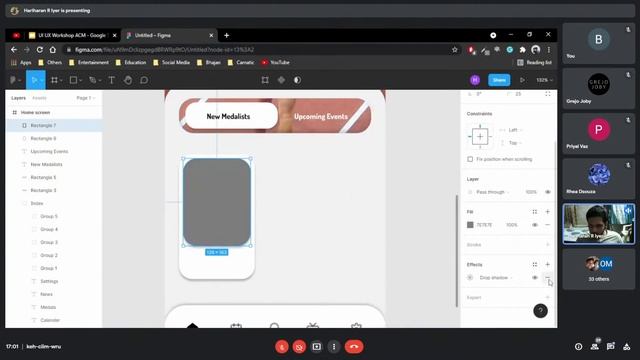Add a stroke with plus icon
The width and height of the screenshot is (640, 360).
coord(547,244)
